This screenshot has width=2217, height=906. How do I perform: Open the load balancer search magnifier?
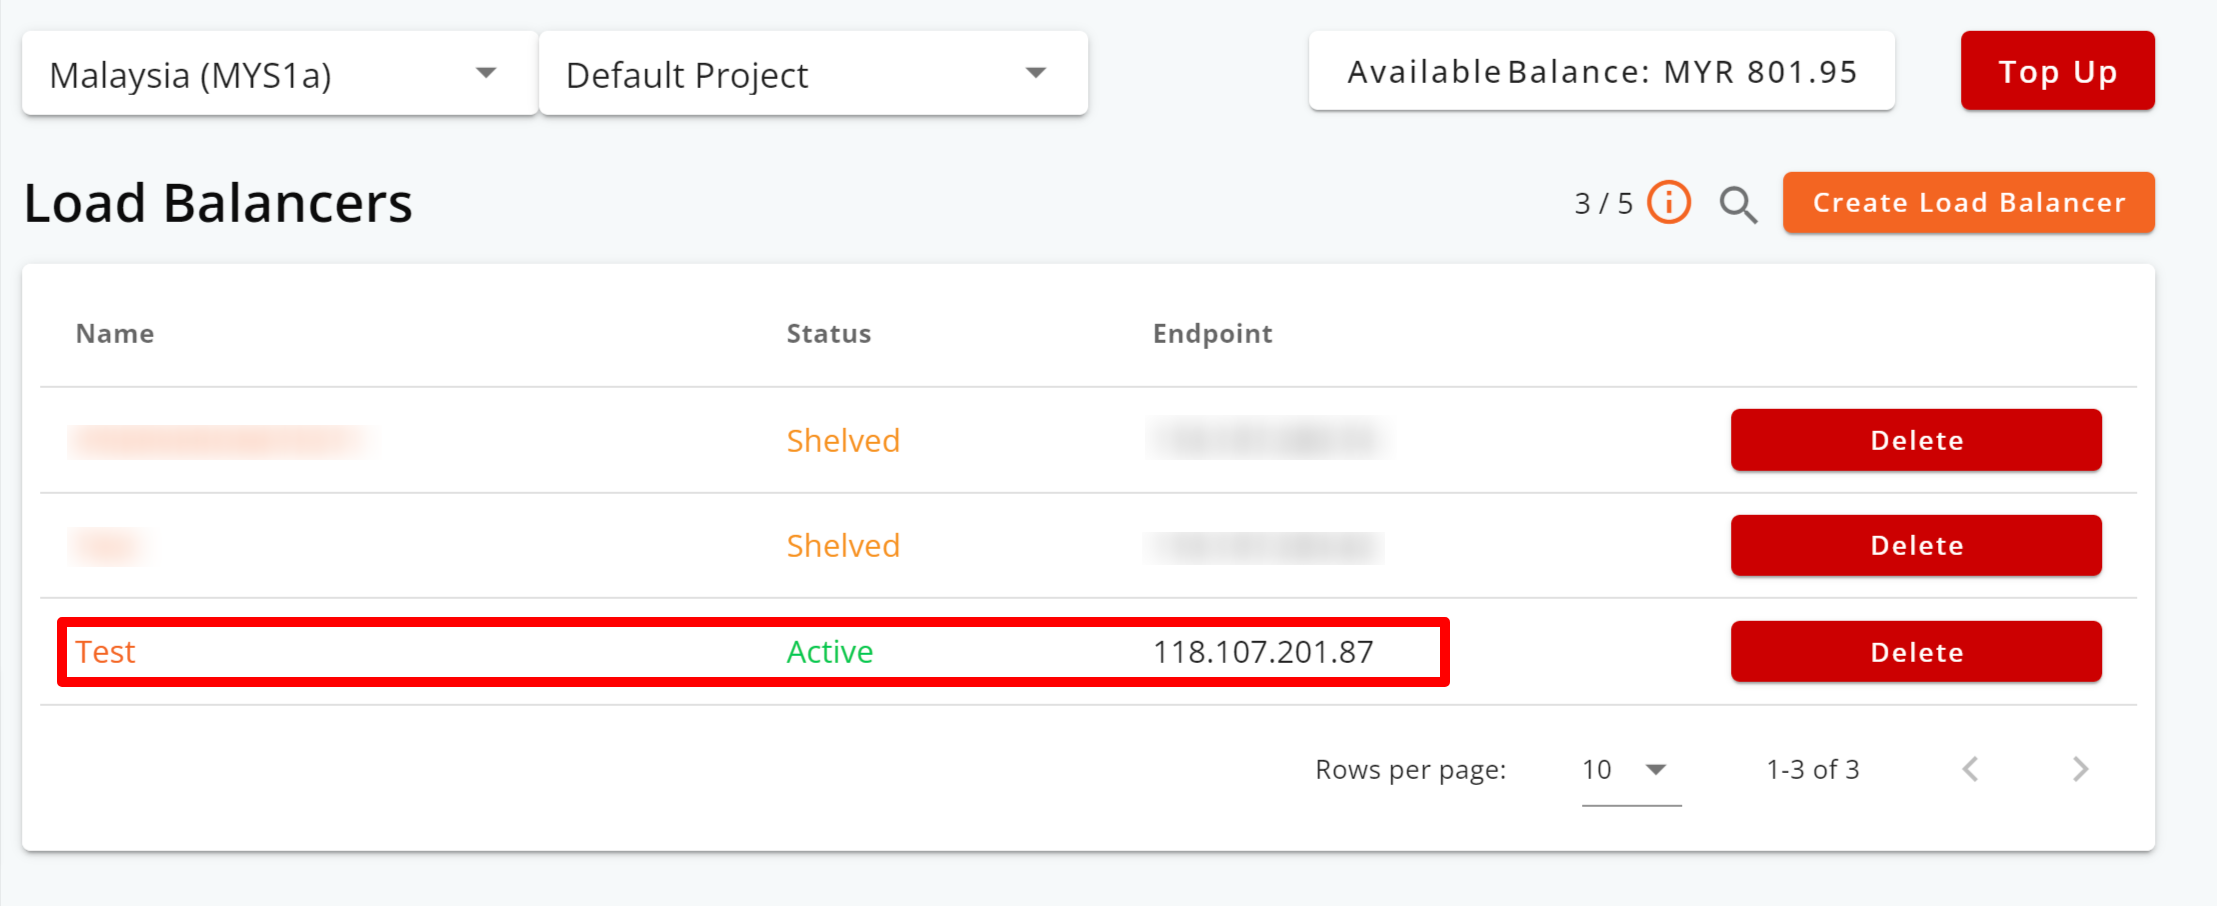1738,204
